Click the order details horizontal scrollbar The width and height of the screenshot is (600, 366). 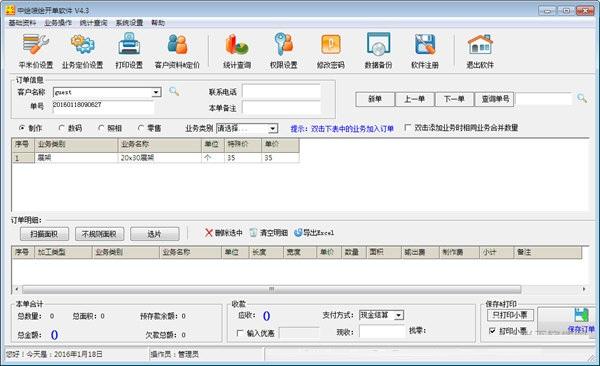(271, 289)
